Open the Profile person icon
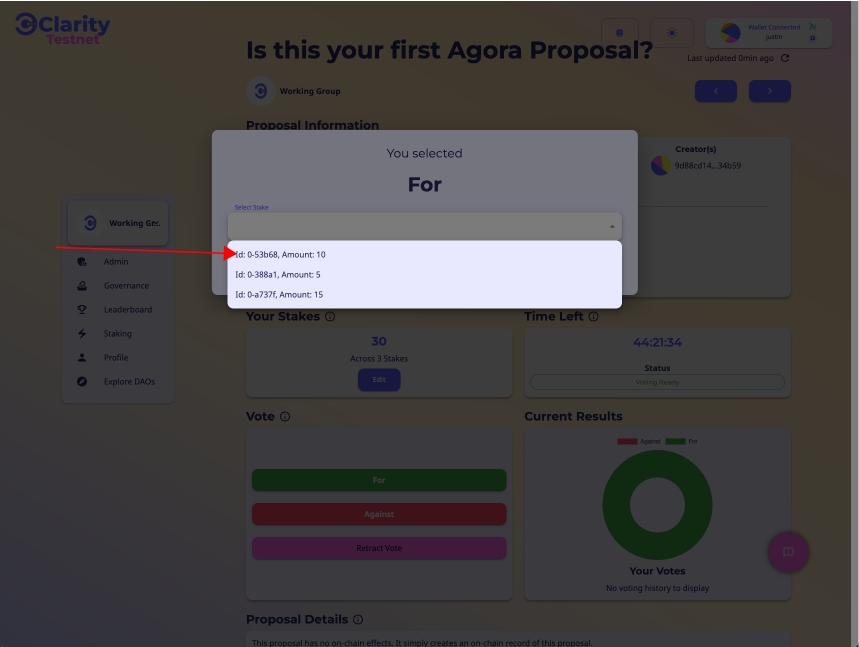This screenshot has width=859, height=647. click(x=83, y=358)
